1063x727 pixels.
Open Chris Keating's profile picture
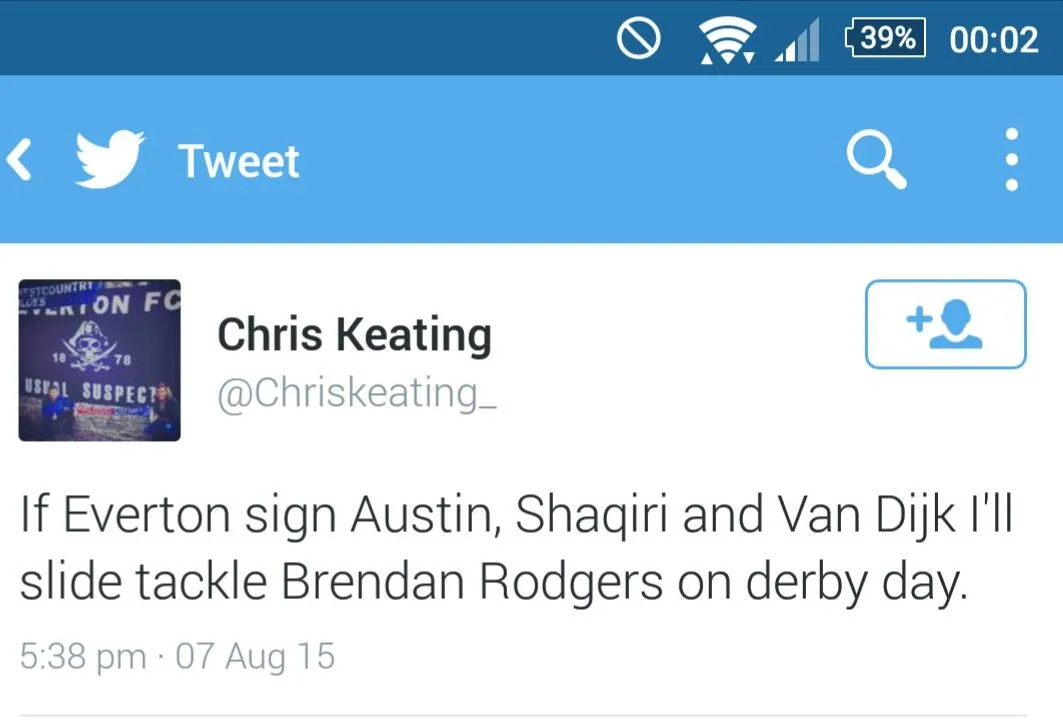pyautogui.click(x=100, y=360)
